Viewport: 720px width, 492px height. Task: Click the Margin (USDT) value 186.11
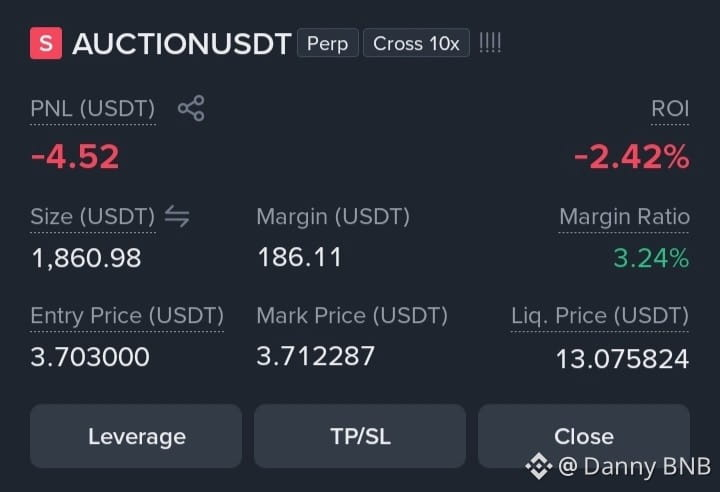300,257
